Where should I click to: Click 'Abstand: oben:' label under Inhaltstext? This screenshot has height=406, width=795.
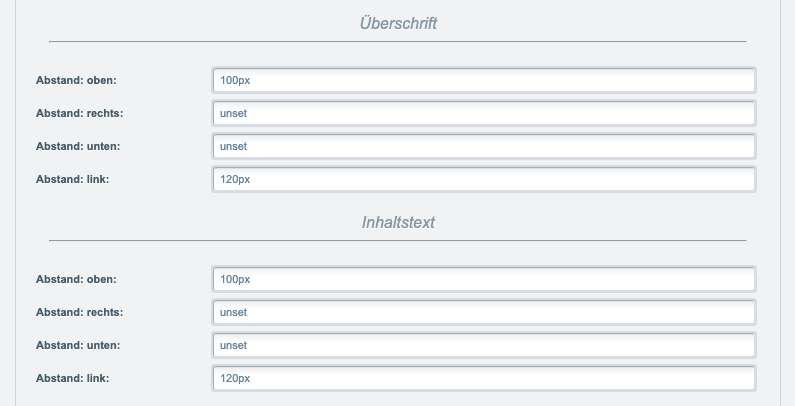coord(76,279)
